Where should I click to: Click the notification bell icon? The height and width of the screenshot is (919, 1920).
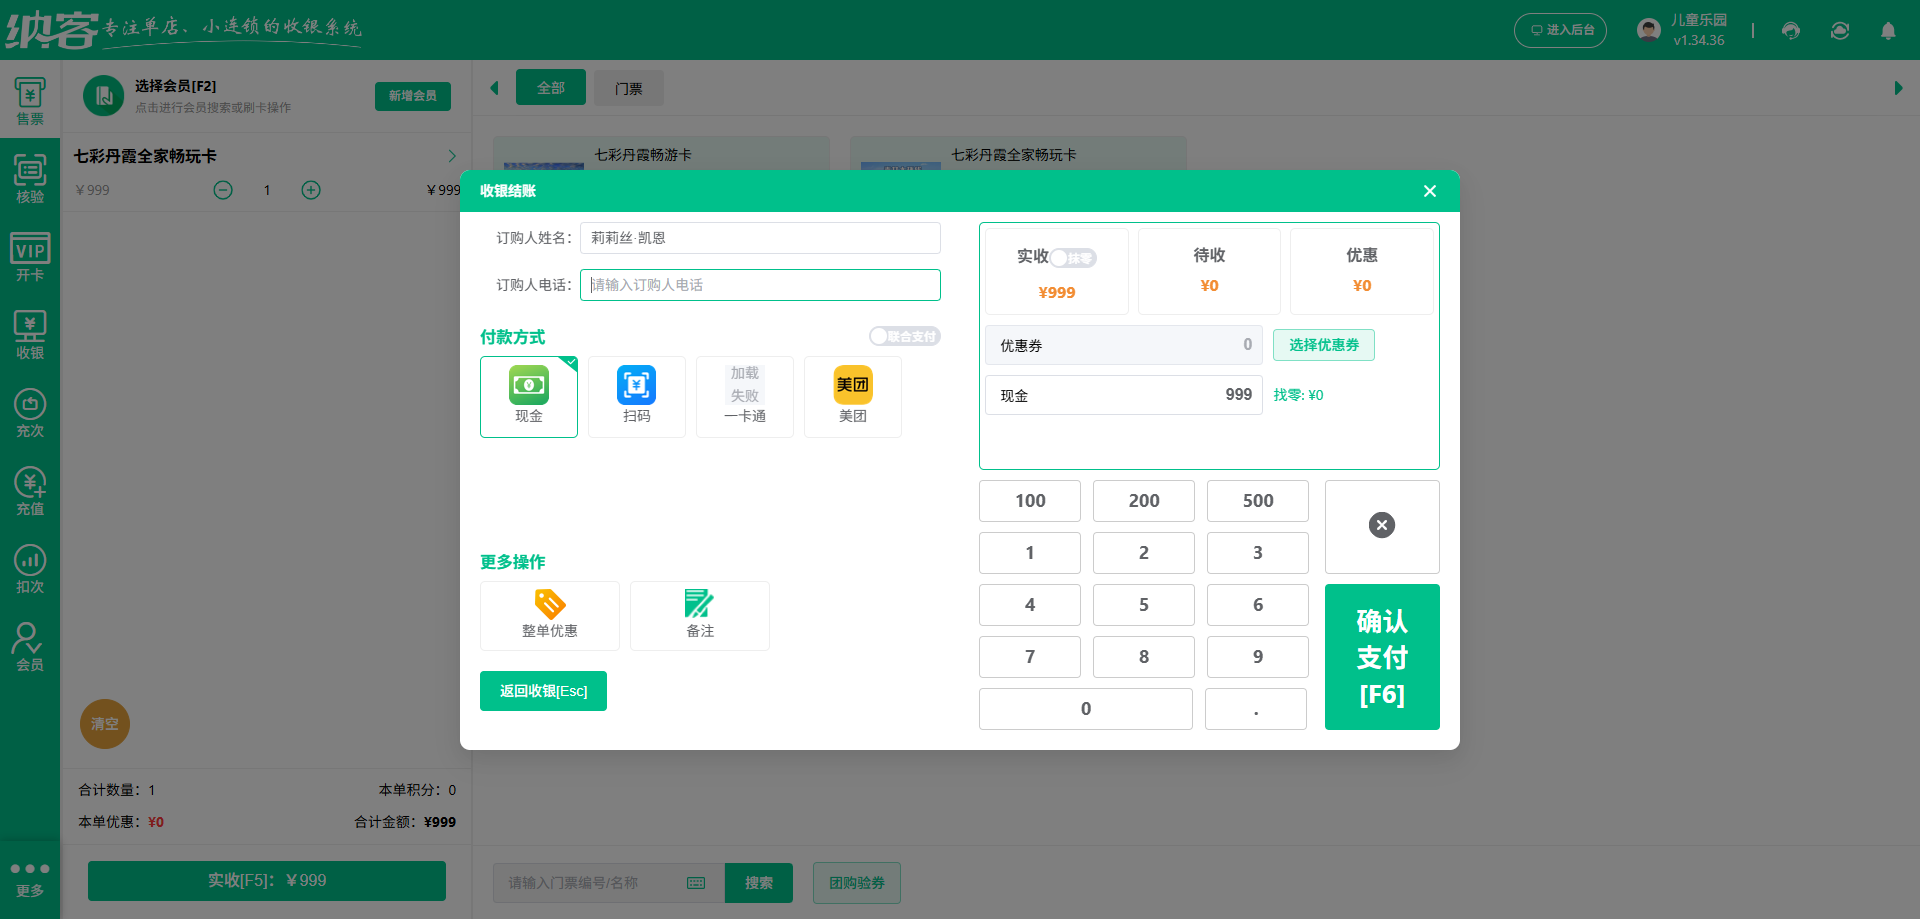click(x=1887, y=31)
